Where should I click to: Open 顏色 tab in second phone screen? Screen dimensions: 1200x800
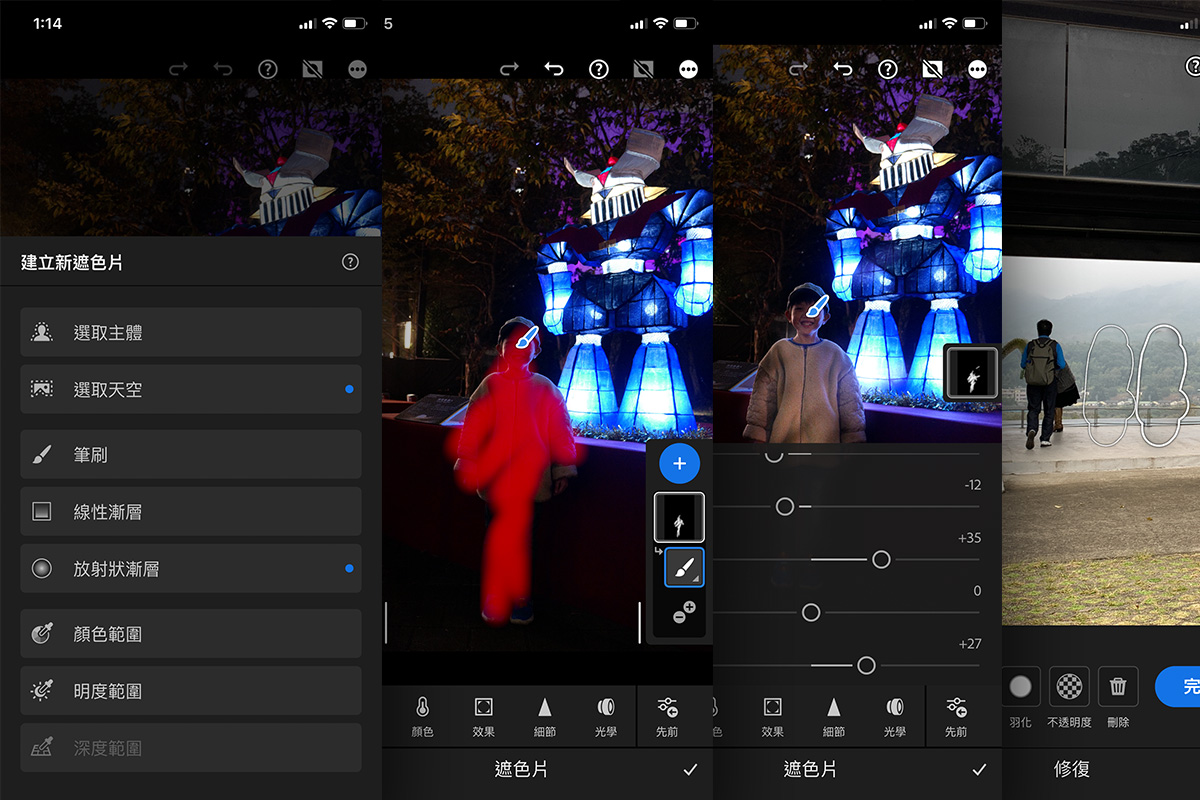click(x=423, y=715)
